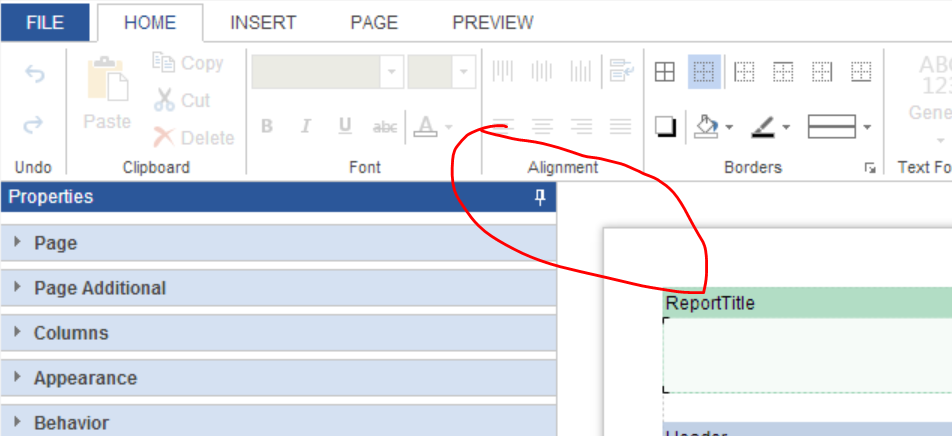
Task: Click the fill color bucket icon
Action: coord(706,126)
